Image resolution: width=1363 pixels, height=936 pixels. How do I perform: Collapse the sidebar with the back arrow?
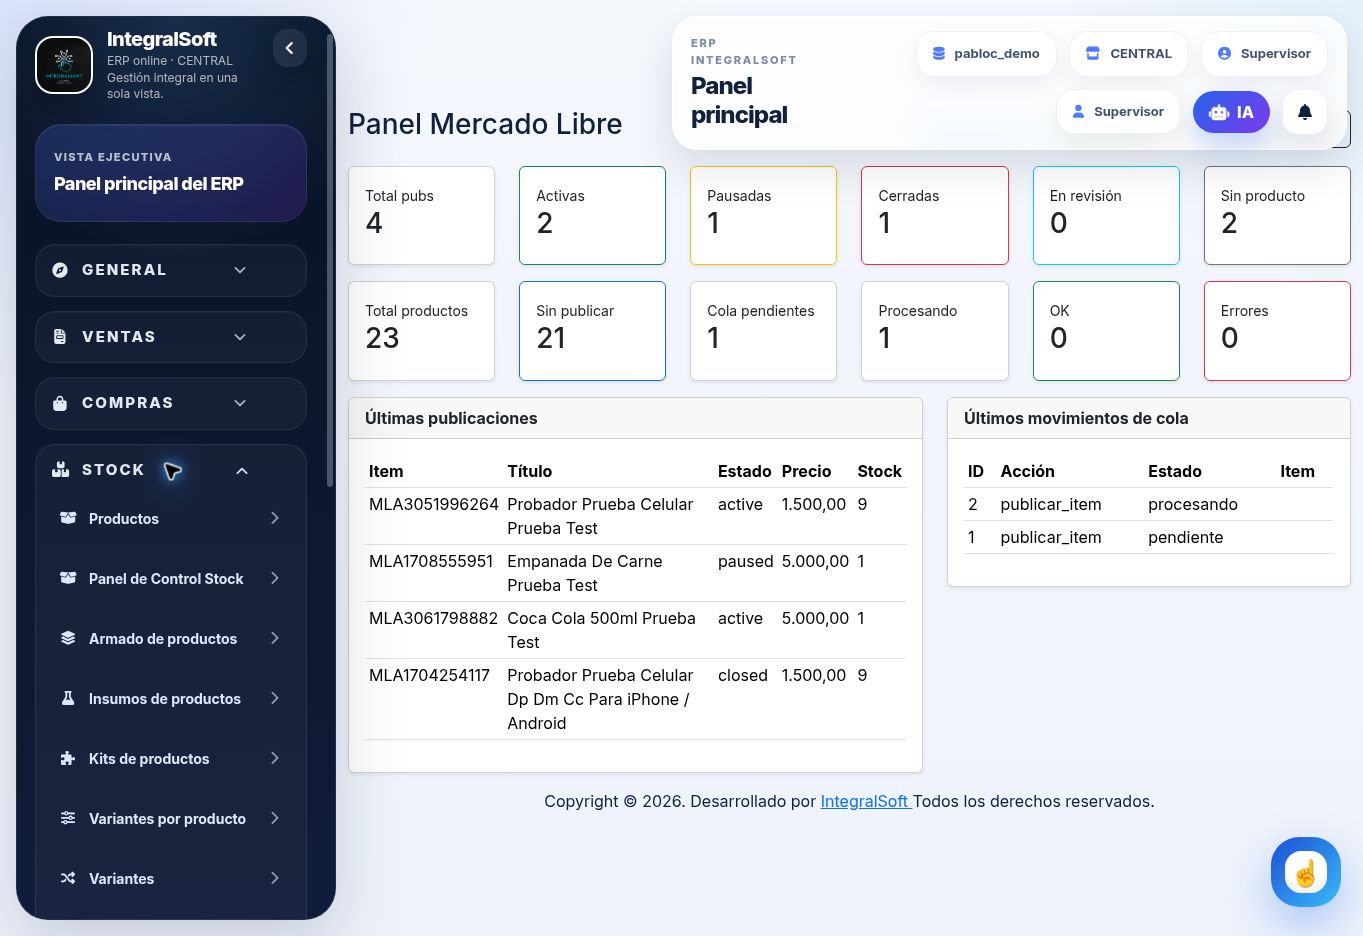click(x=290, y=48)
